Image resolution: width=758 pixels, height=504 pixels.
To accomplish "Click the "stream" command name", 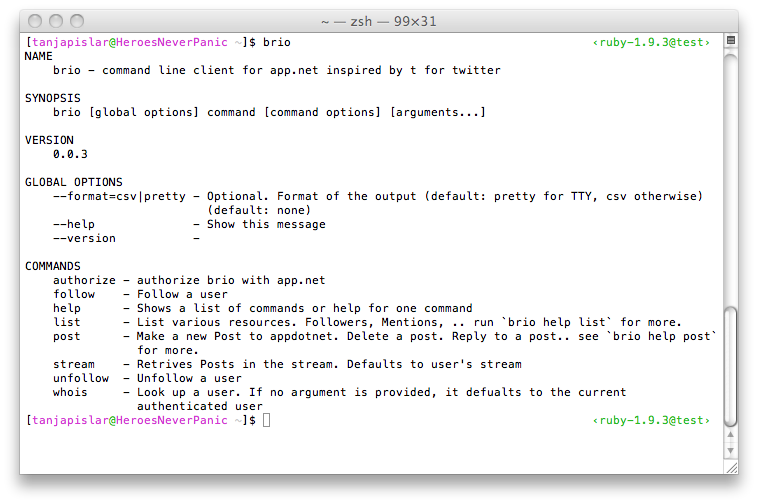I will pyautogui.click(x=73, y=364).
